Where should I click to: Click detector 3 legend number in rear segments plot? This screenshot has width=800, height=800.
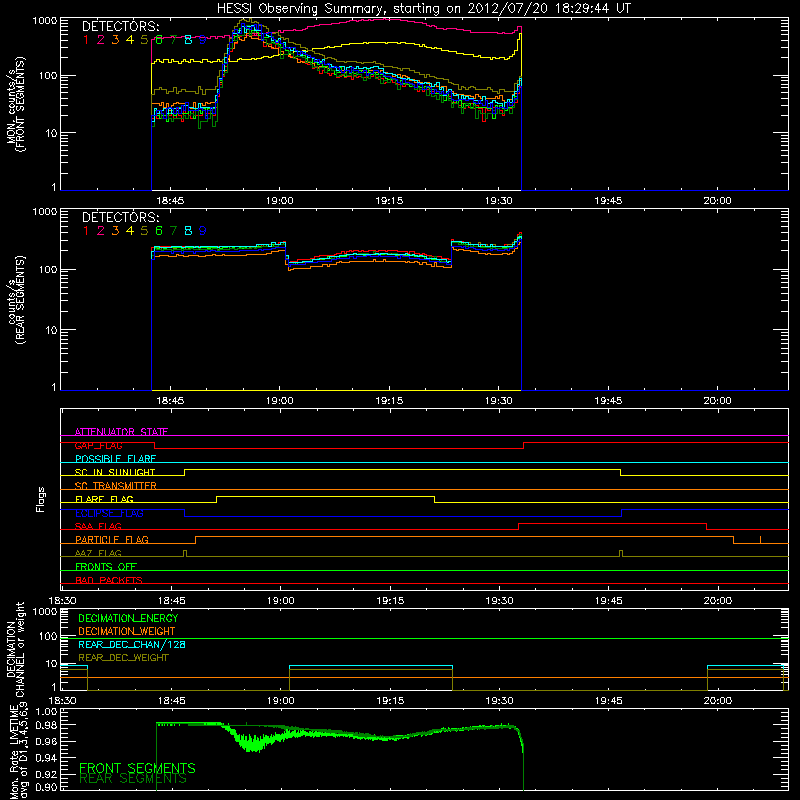(115, 231)
